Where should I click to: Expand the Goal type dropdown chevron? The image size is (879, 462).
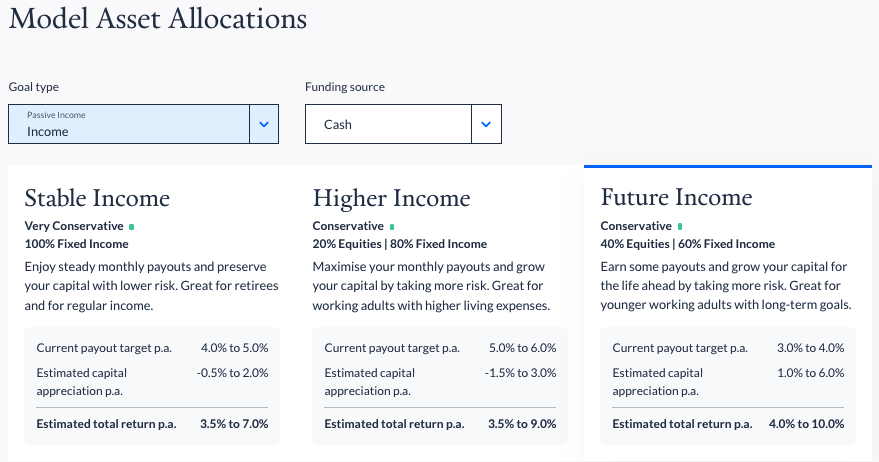pos(264,124)
